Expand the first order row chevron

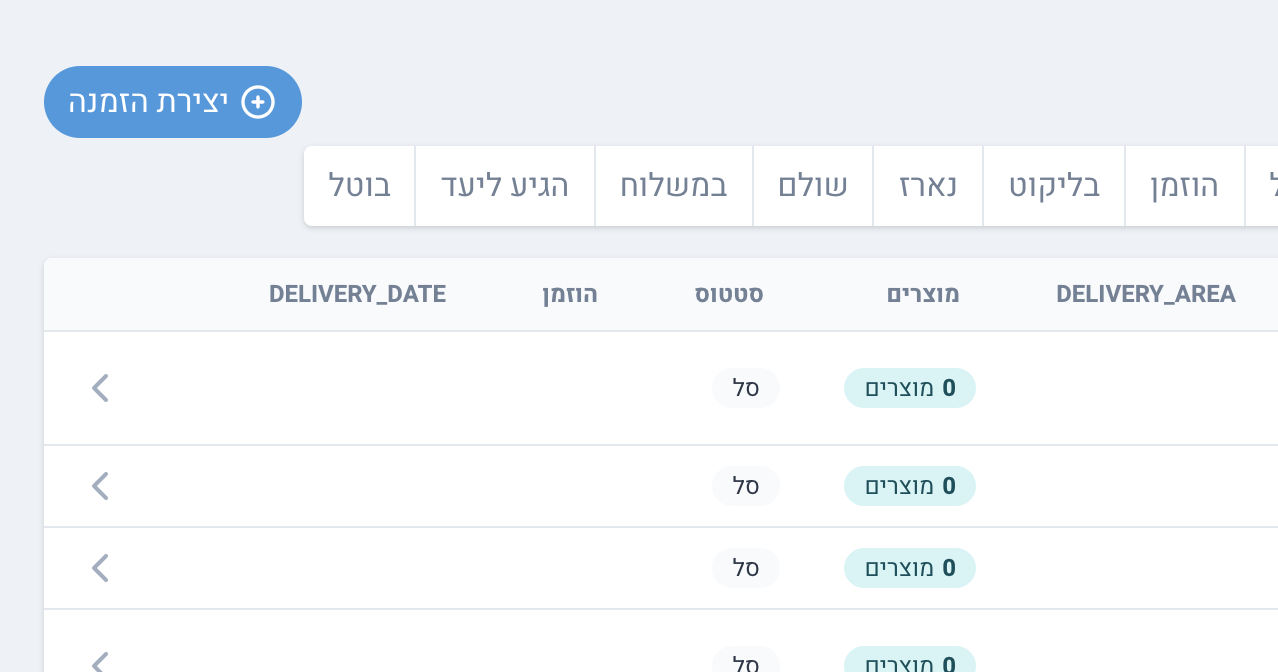click(100, 388)
